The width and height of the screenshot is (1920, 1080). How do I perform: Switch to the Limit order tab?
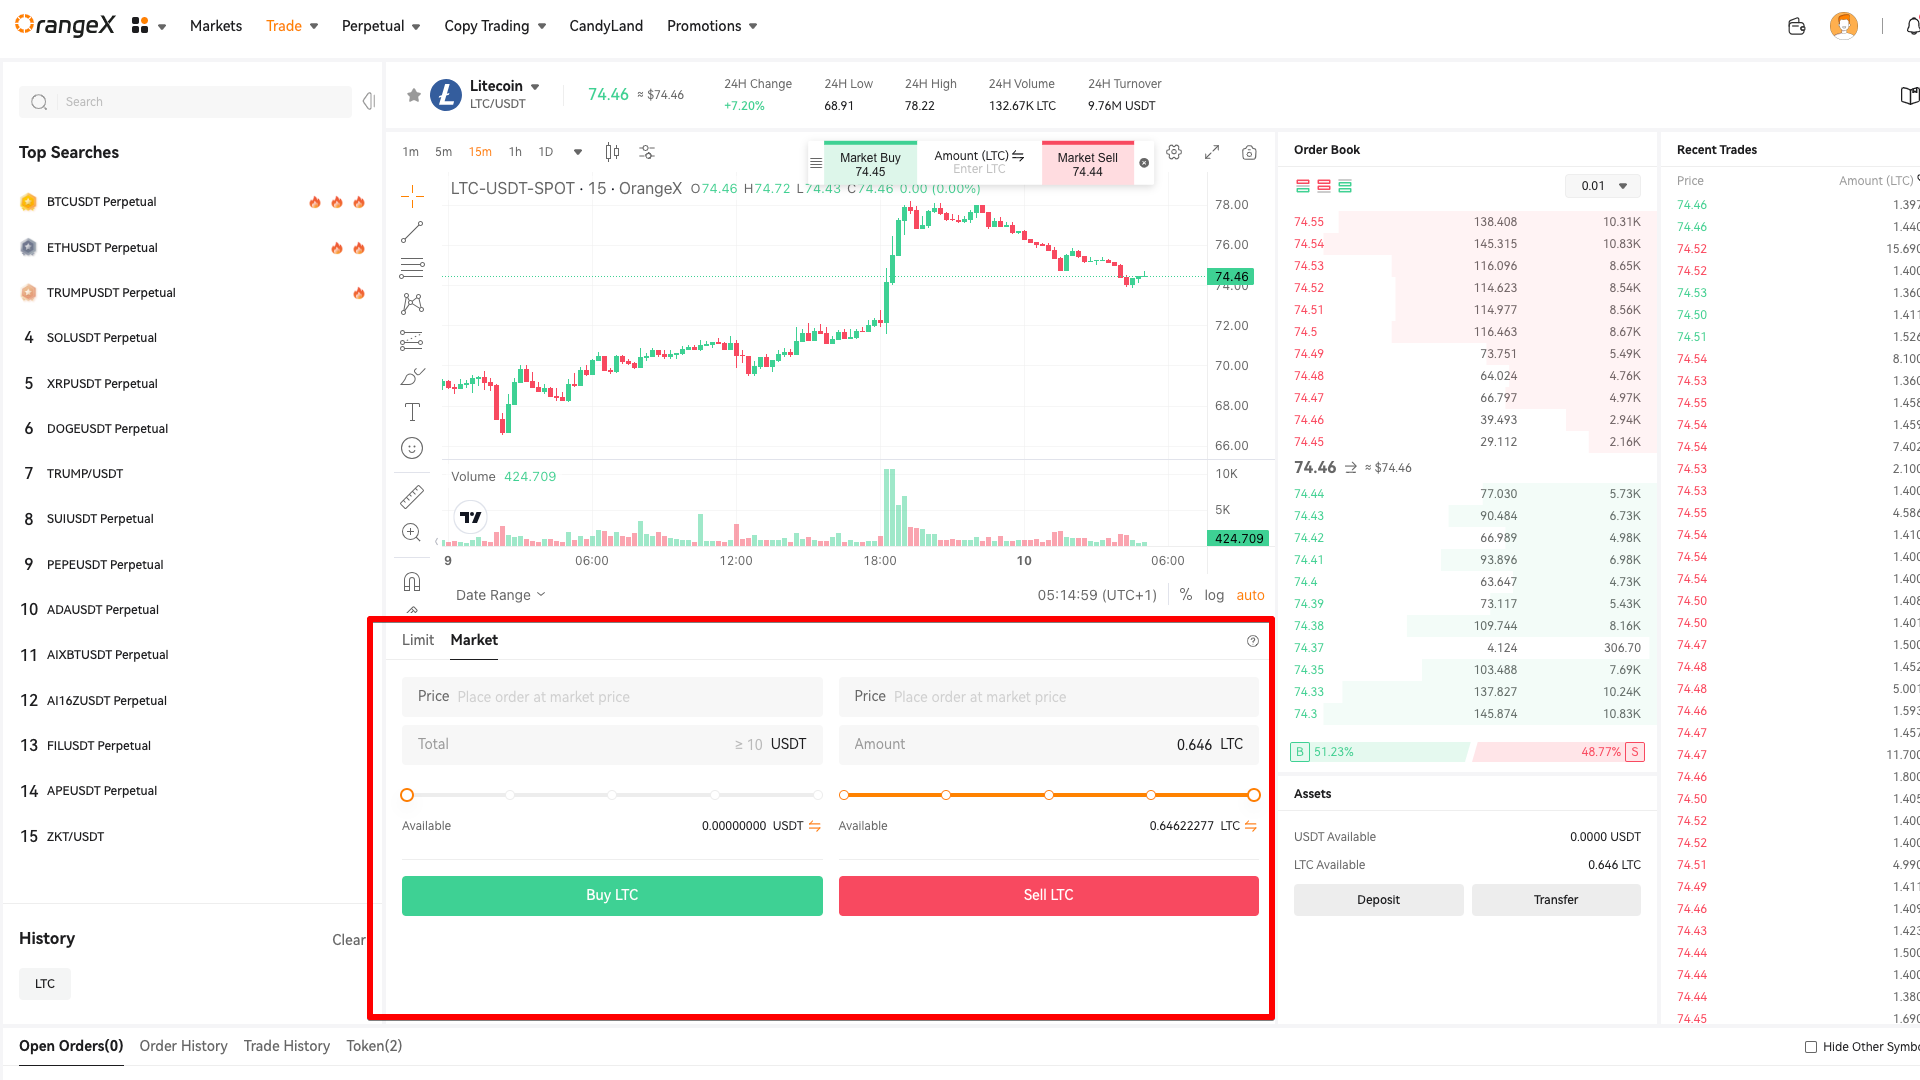tap(418, 640)
